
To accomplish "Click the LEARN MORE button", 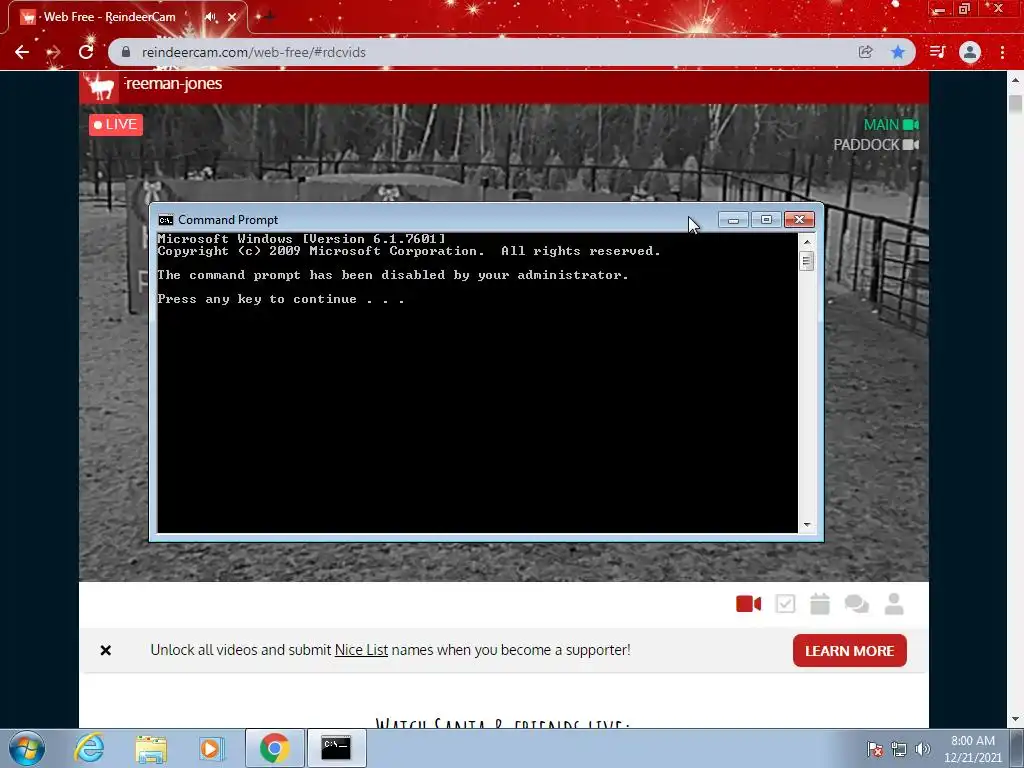I will tap(850, 650).
